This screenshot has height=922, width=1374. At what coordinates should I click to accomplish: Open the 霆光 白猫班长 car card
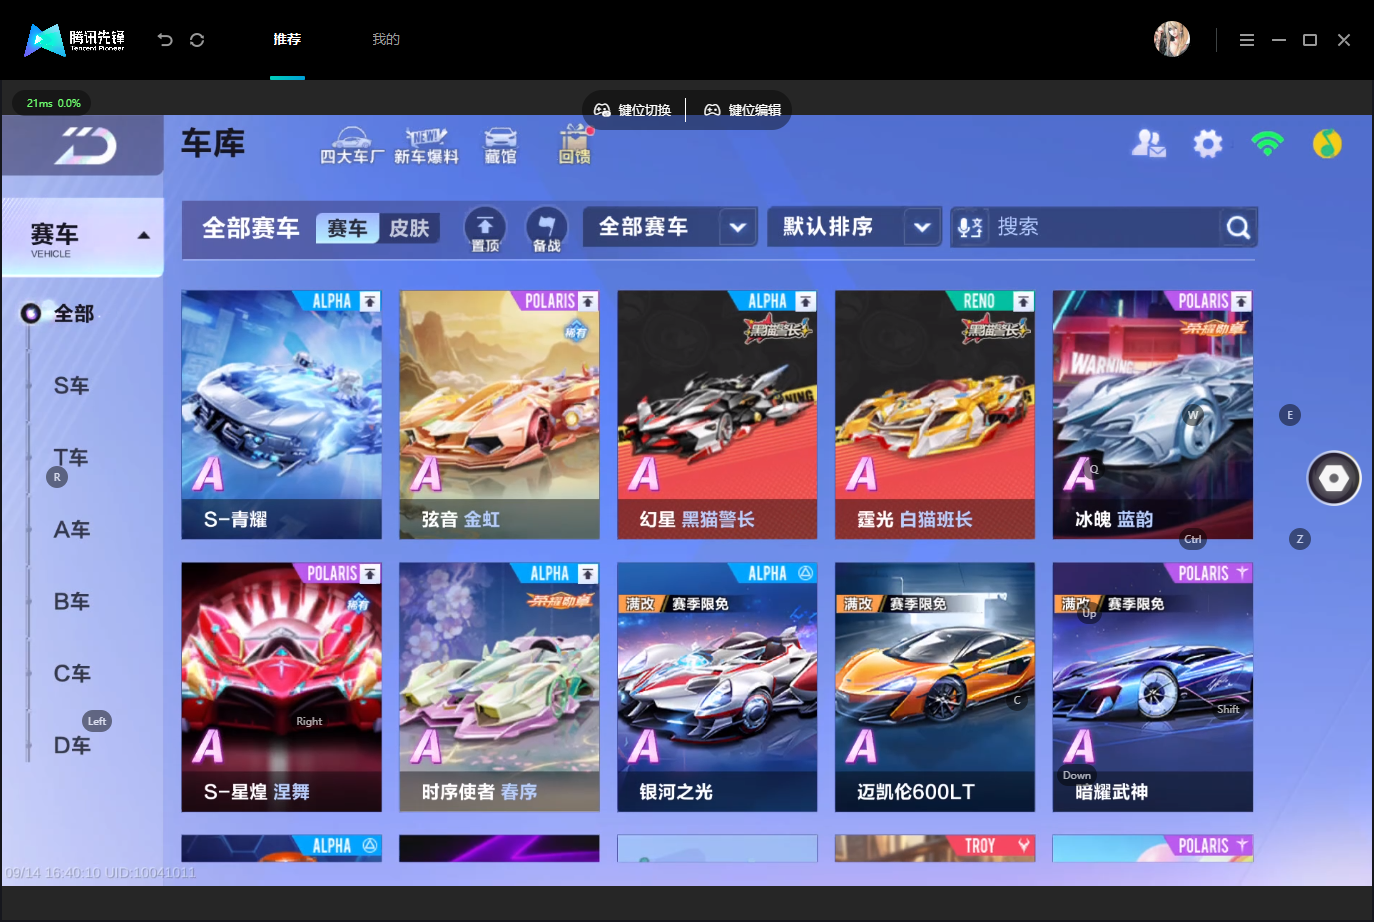tap(935, 415)
